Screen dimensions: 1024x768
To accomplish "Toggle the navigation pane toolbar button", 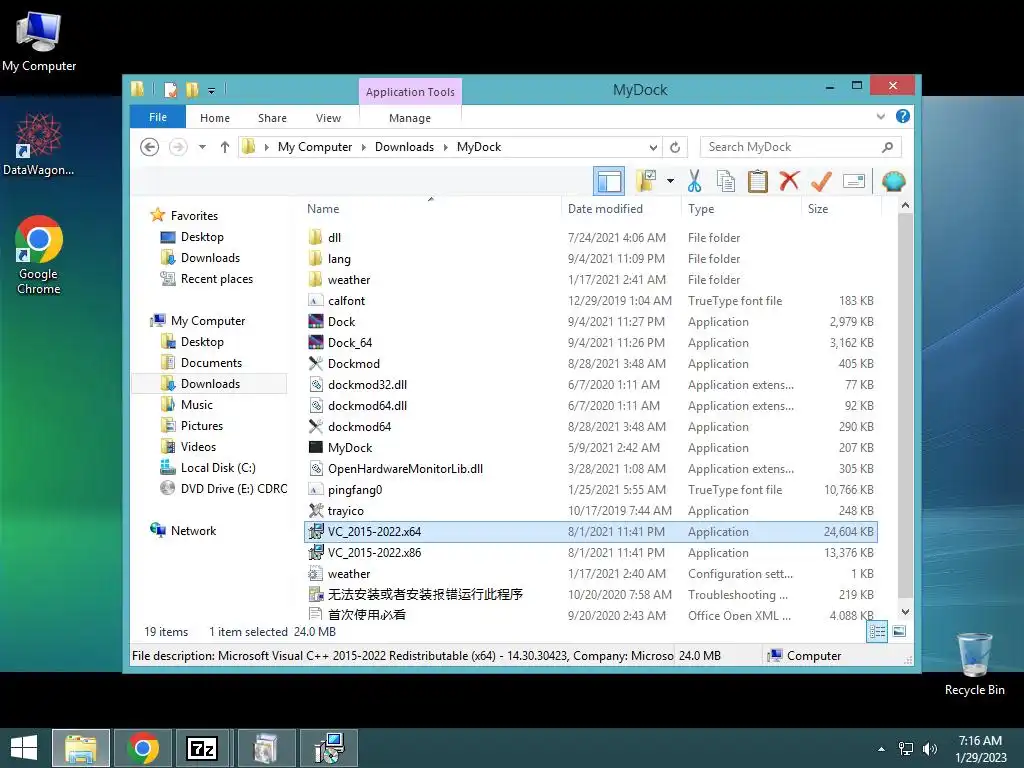I will tap(609, 181).
